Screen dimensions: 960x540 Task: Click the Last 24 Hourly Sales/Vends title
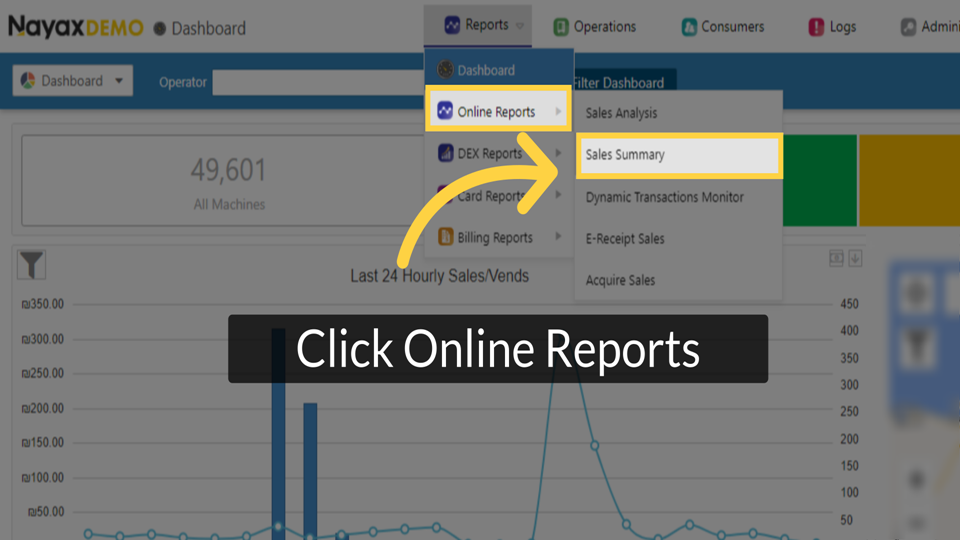[439, 276]
